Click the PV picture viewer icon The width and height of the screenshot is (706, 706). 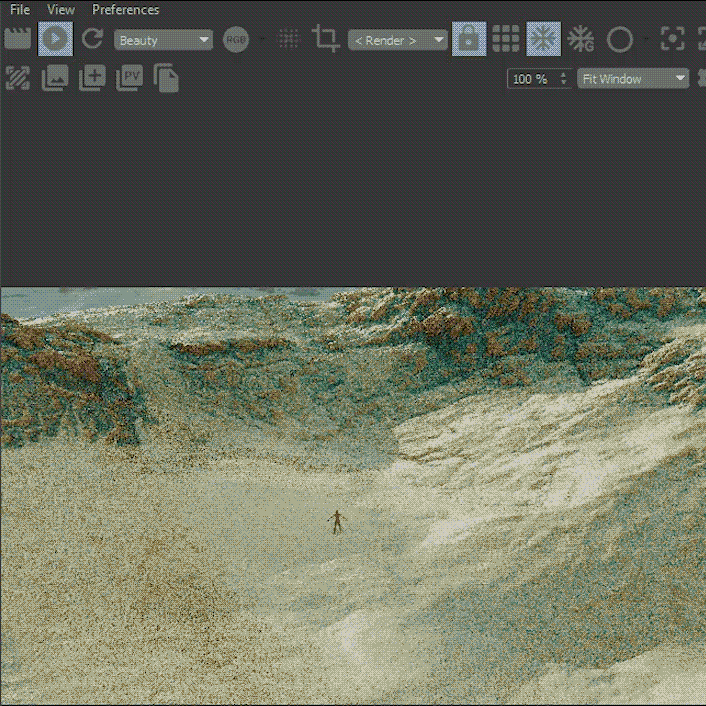point(129,77)
